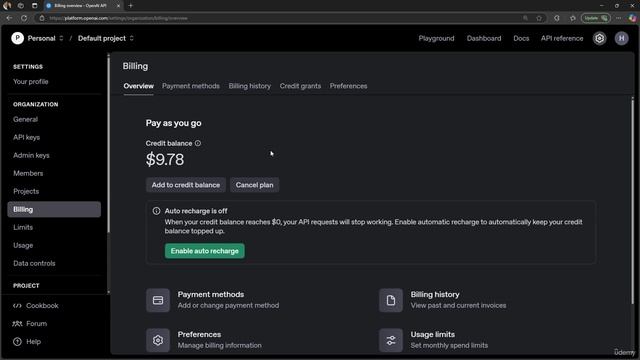Go back with browser back arrow
Image resolution: width=640 pixels, height=360 pixels.
(9, 18)
